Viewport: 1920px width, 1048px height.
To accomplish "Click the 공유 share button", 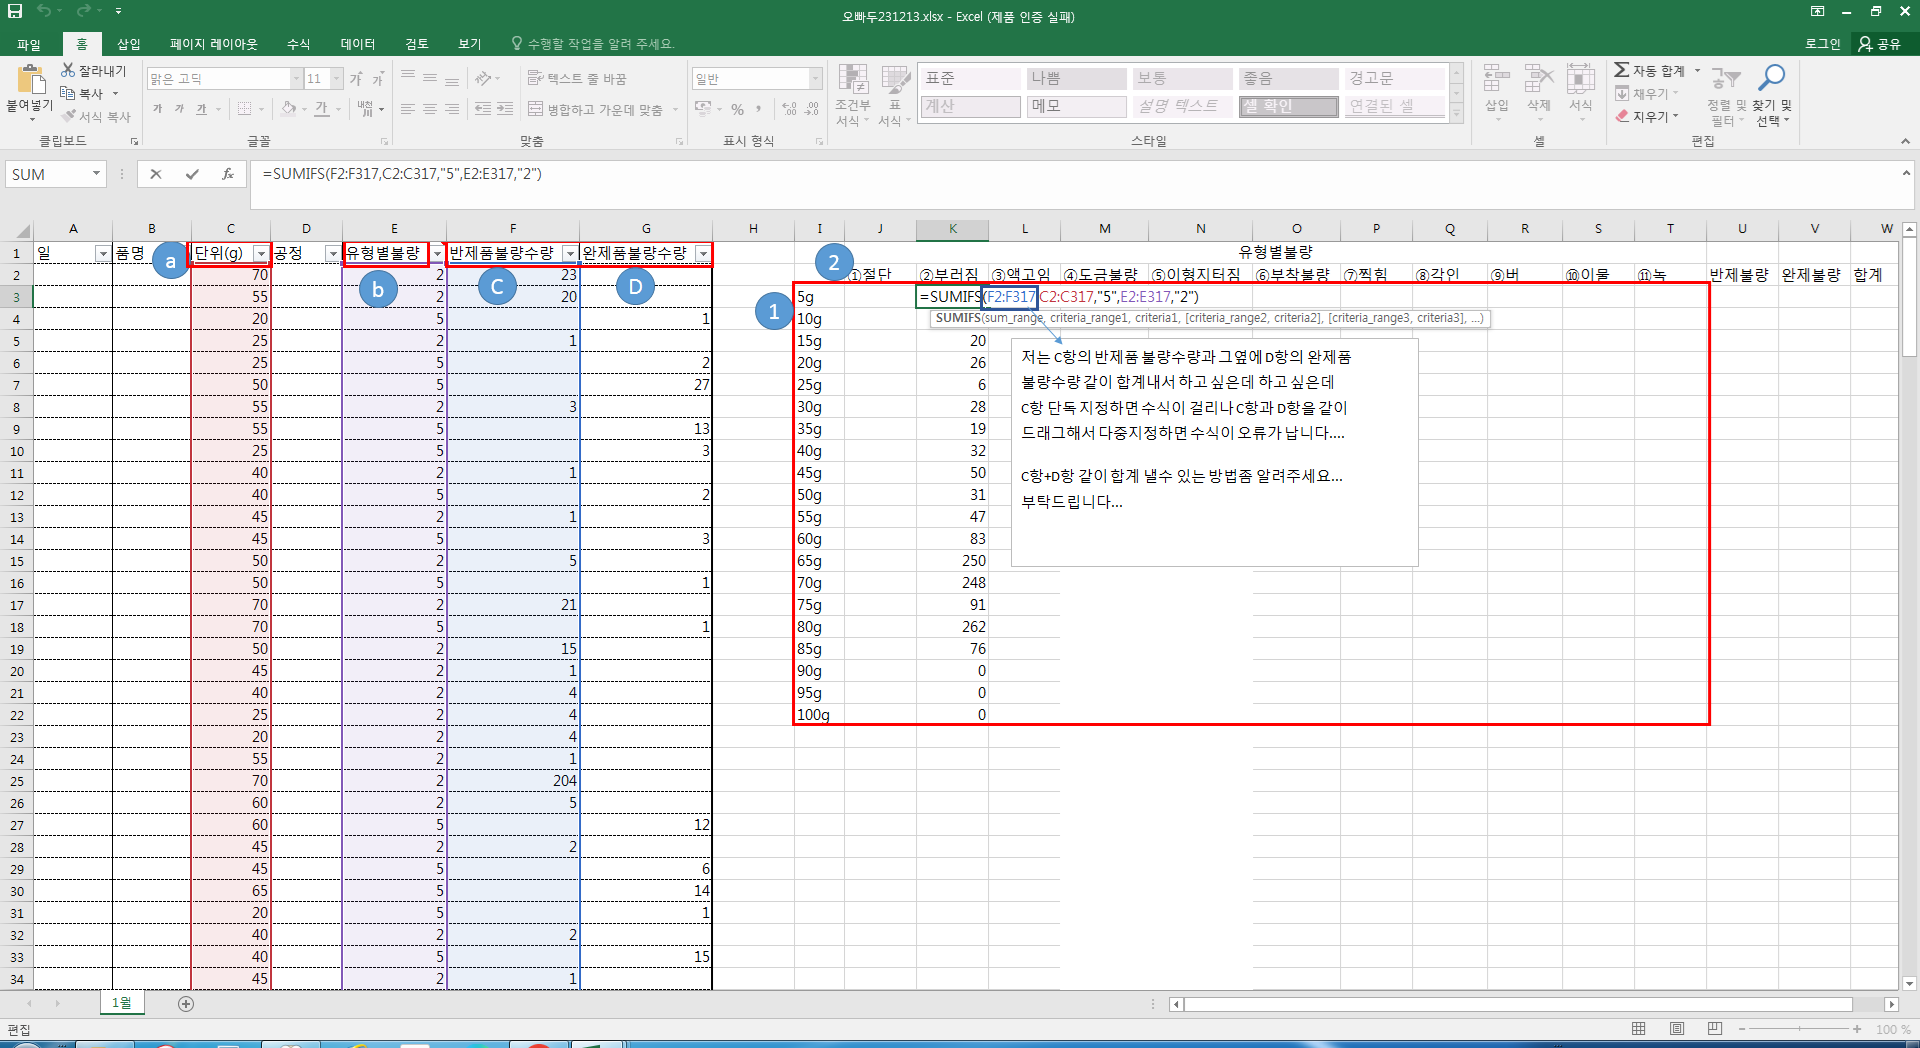I will 1879,44.
